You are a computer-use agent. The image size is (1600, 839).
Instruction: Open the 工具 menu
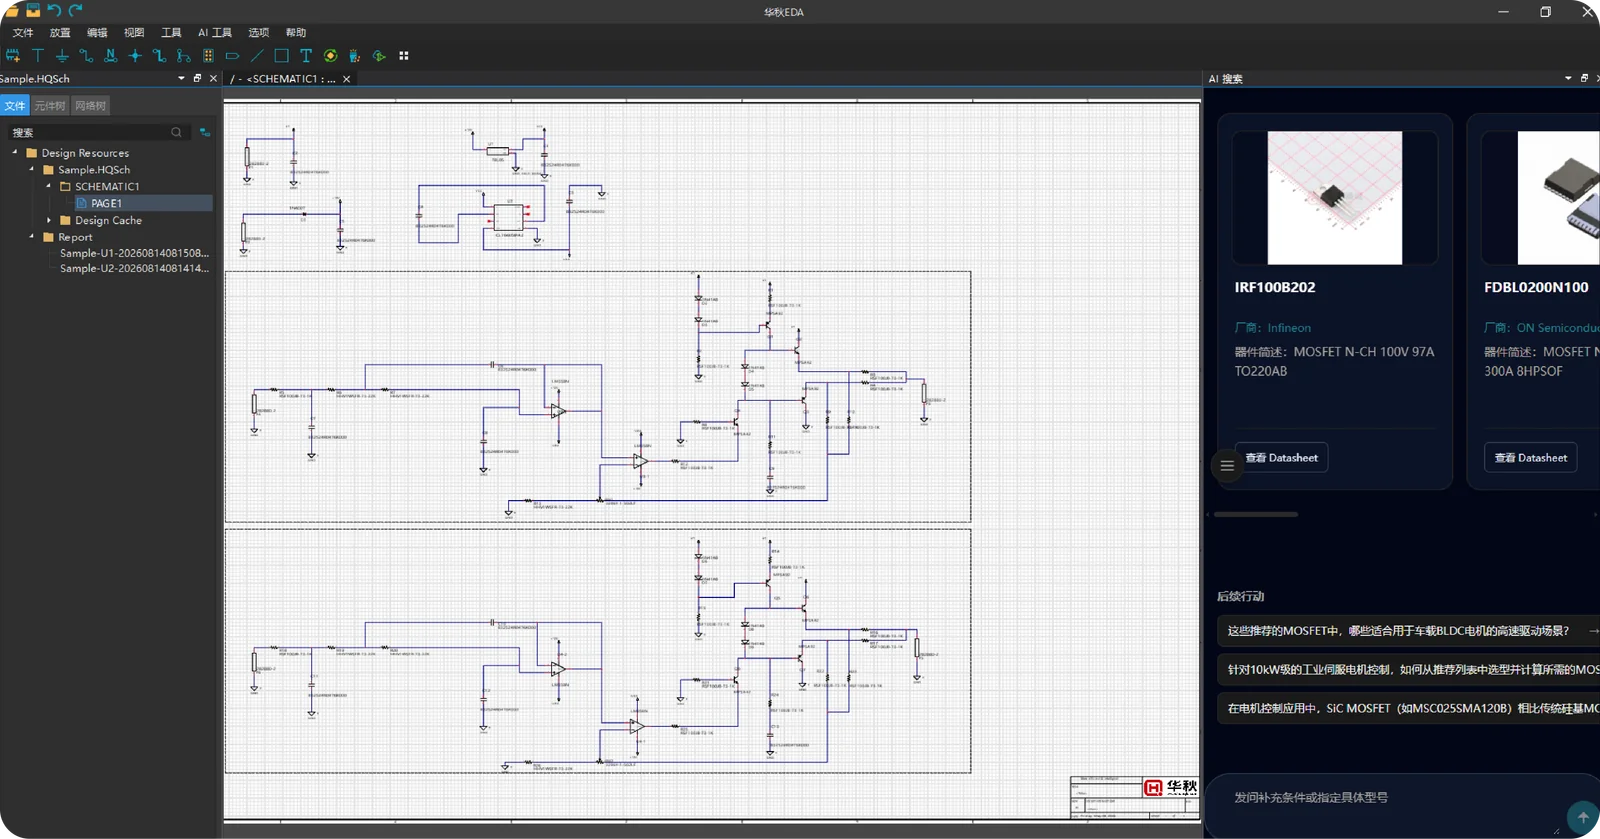coord(171,33)
